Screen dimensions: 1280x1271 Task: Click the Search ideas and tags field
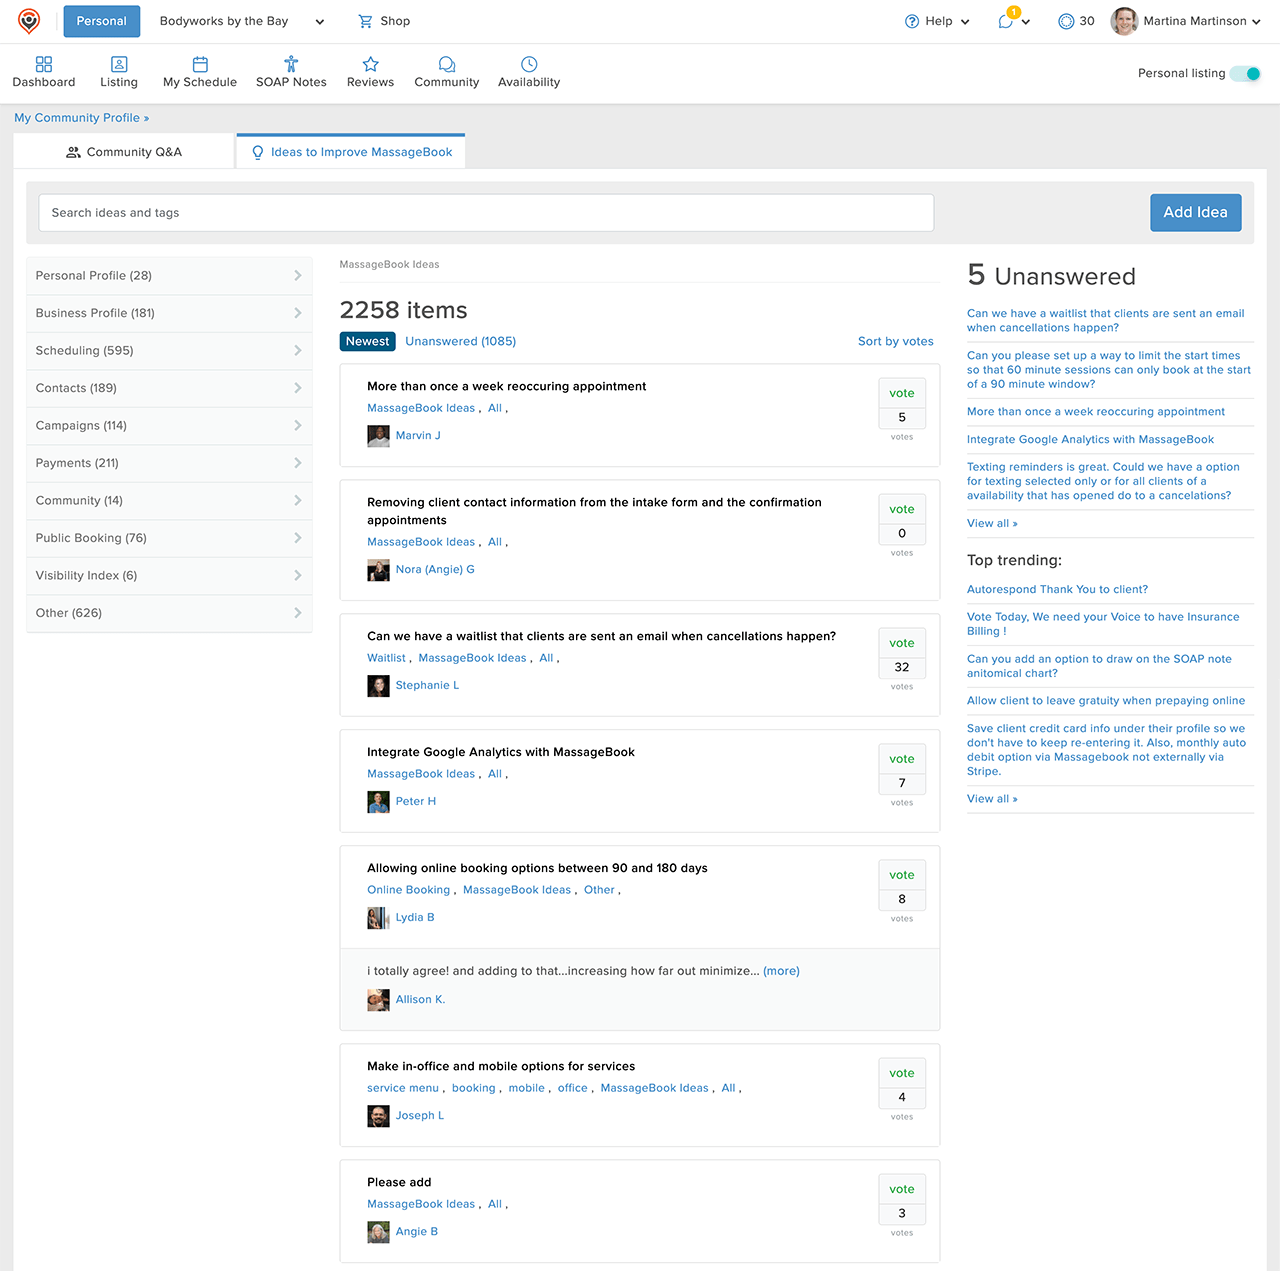tap(486, 213)
